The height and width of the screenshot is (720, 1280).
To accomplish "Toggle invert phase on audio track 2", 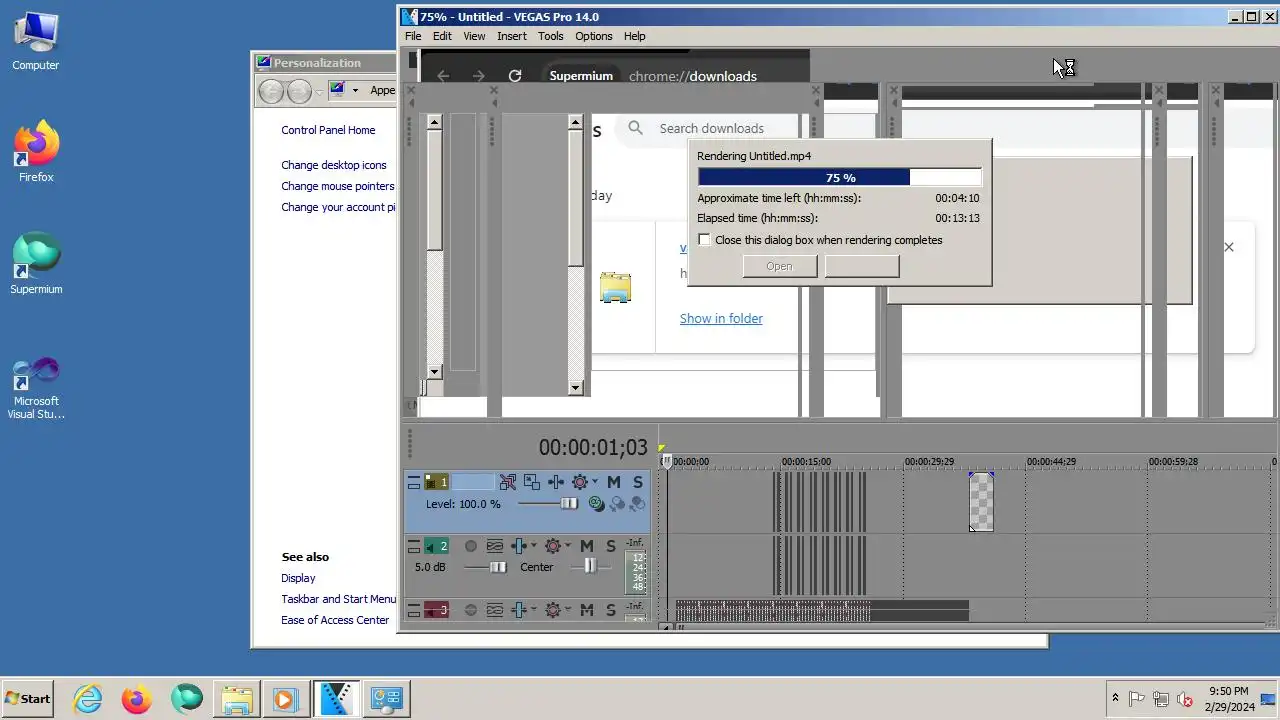I will click(x=495, y=546).
